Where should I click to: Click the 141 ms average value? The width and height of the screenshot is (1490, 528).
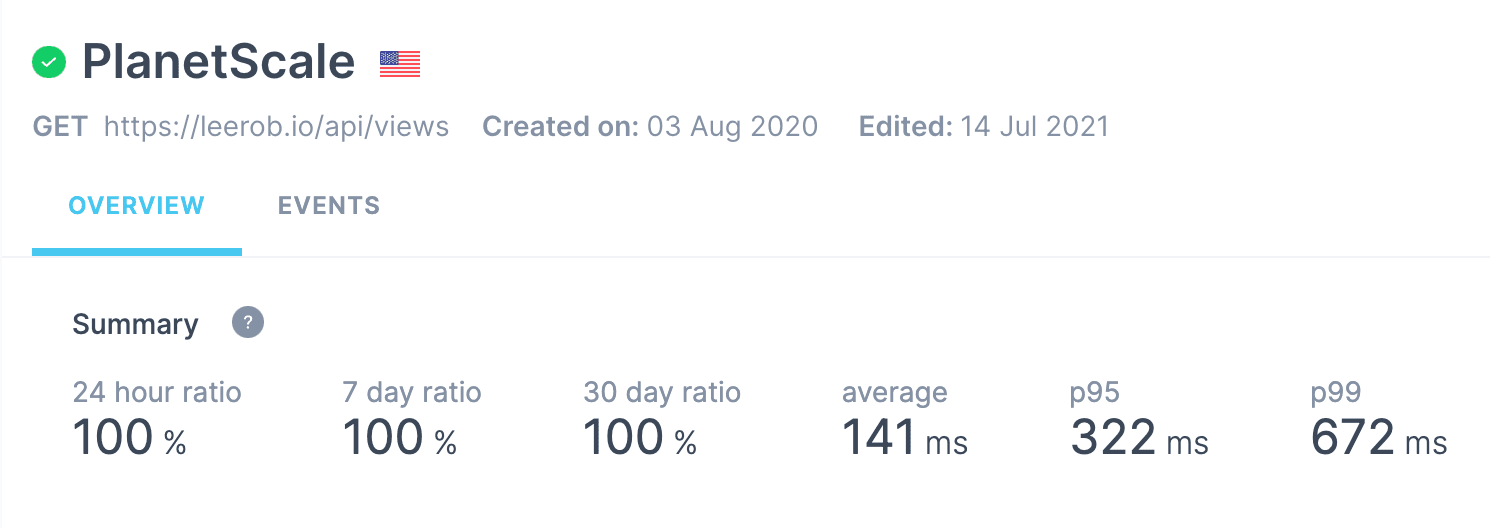pos(904,438)
